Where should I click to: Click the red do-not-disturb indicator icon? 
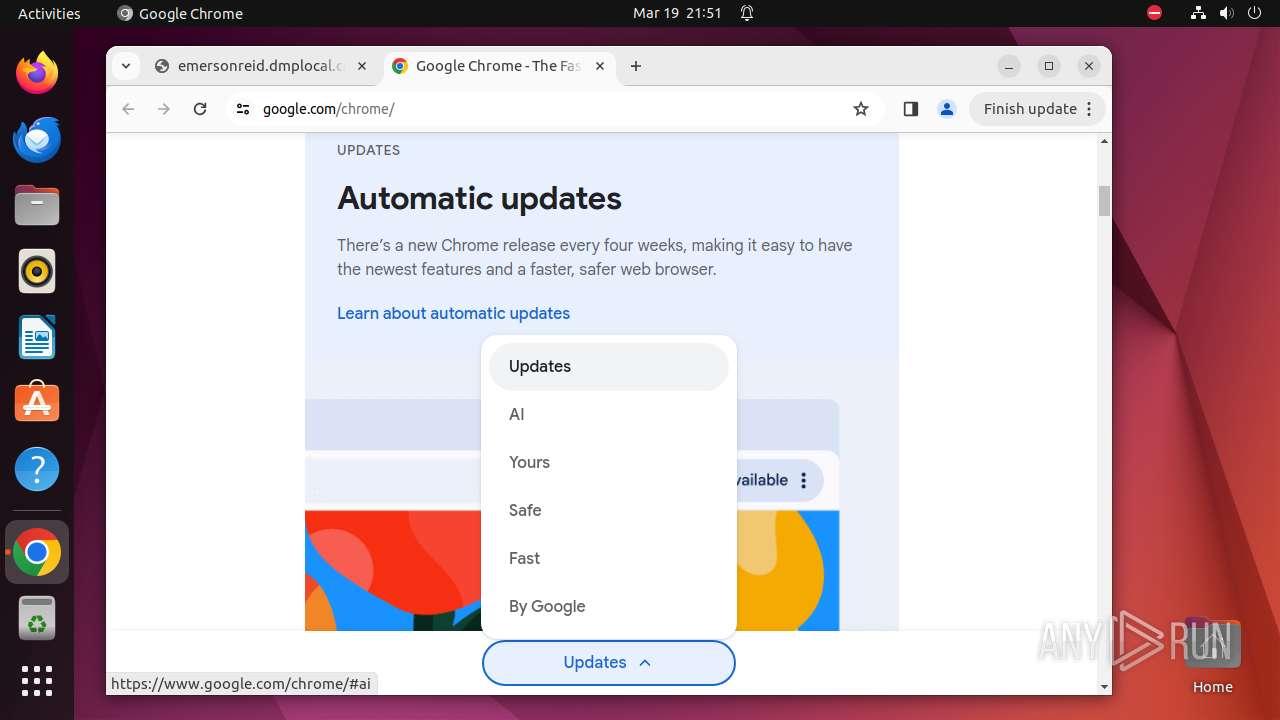pos(1155,13)
